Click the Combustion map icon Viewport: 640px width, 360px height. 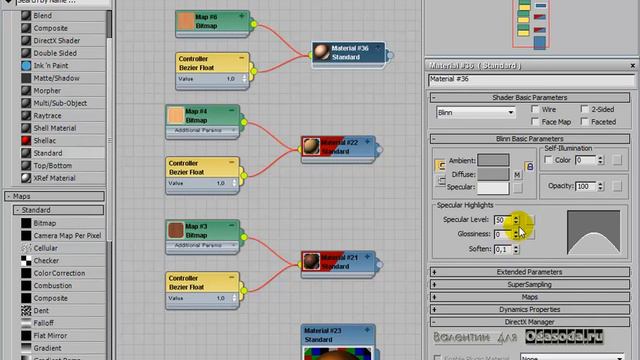pos(26,285)
